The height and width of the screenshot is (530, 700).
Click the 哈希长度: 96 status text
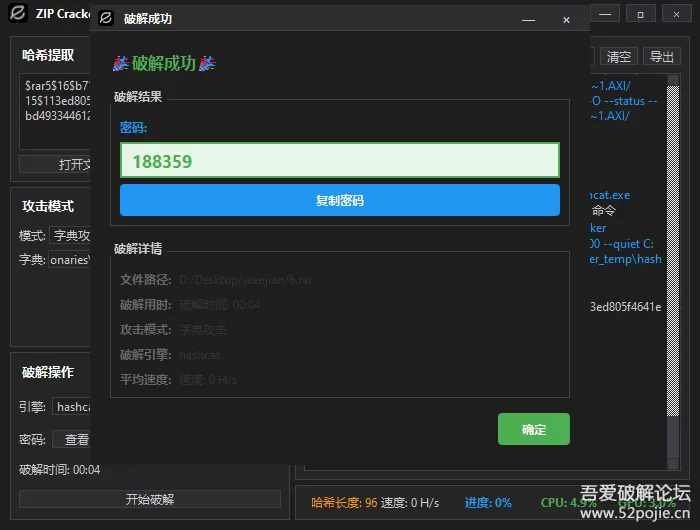[x=344, y=503]
